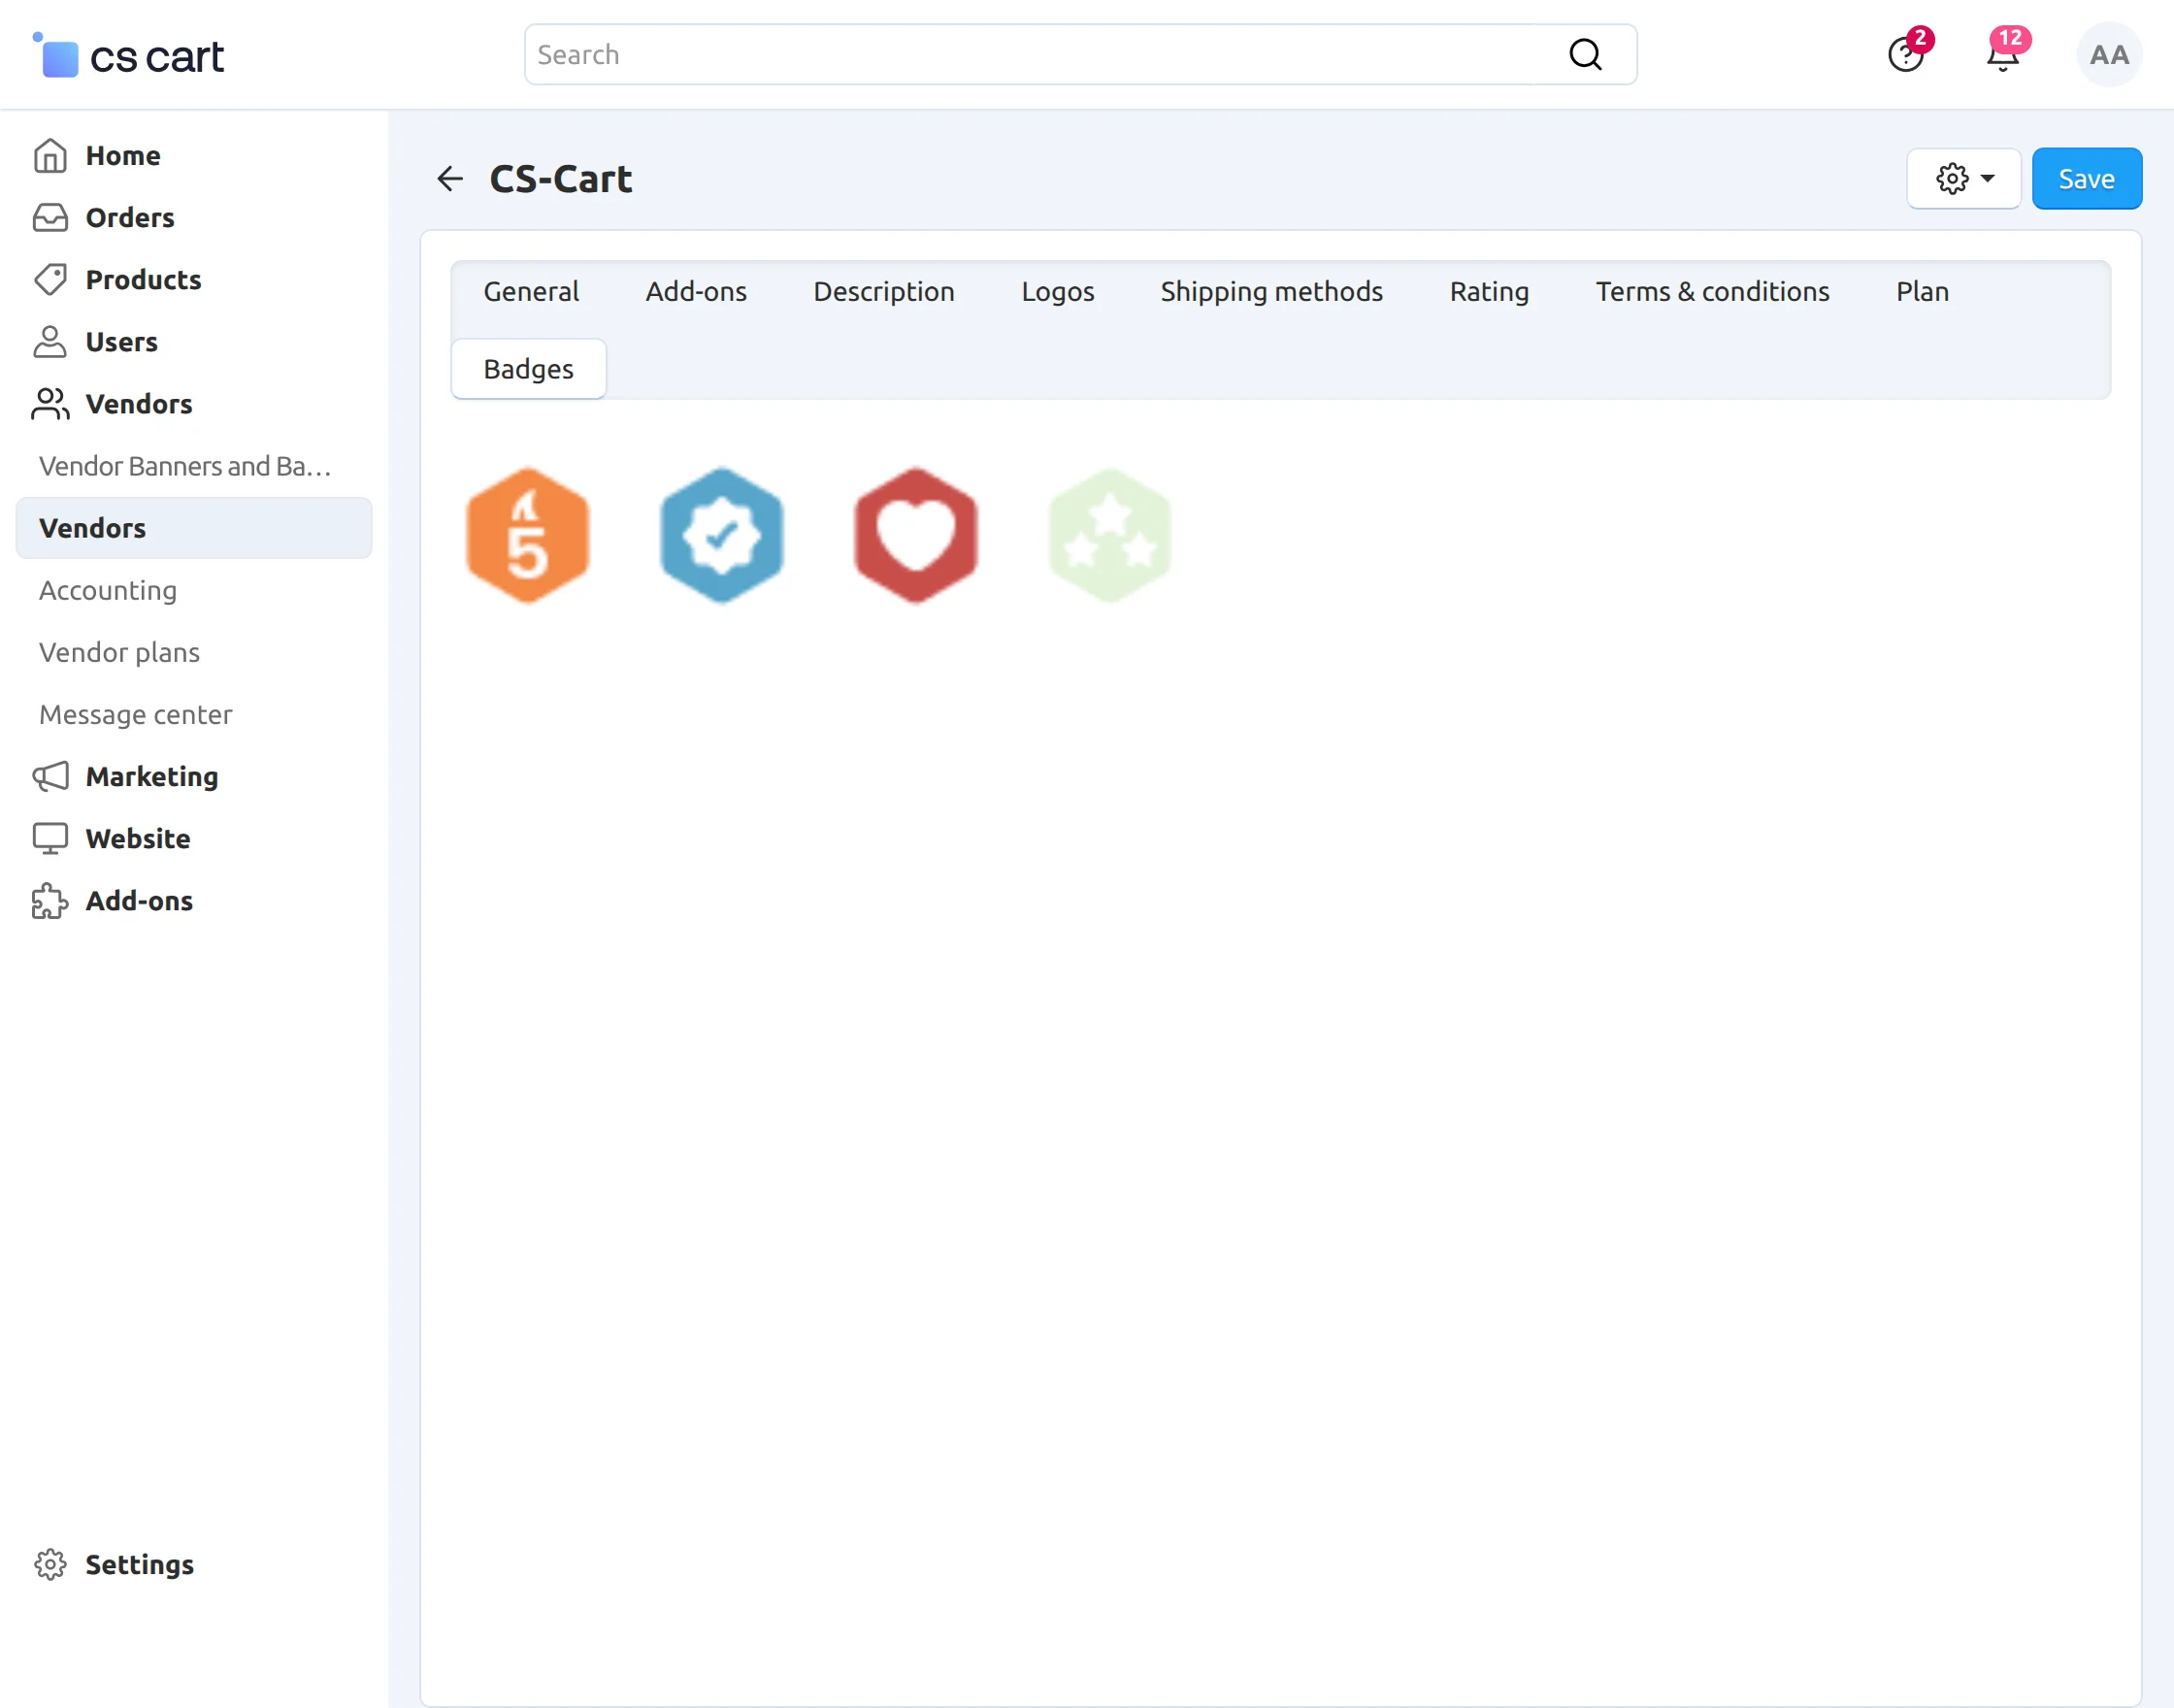This screenshot has width=2174, height=1708.
Task: Collapse the Vendors sidebar section
Action: pyautogui.click(x=138, y=404)
